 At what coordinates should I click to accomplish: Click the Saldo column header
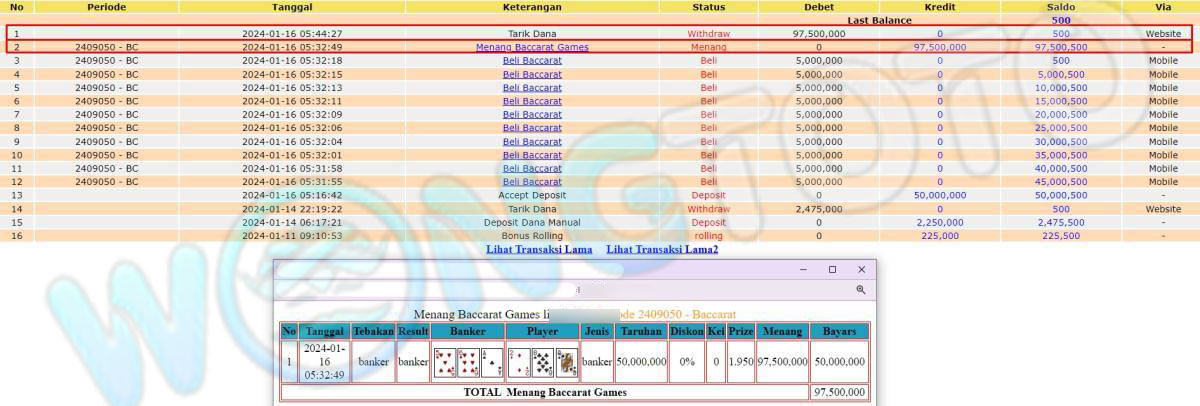pos(1060,7)
